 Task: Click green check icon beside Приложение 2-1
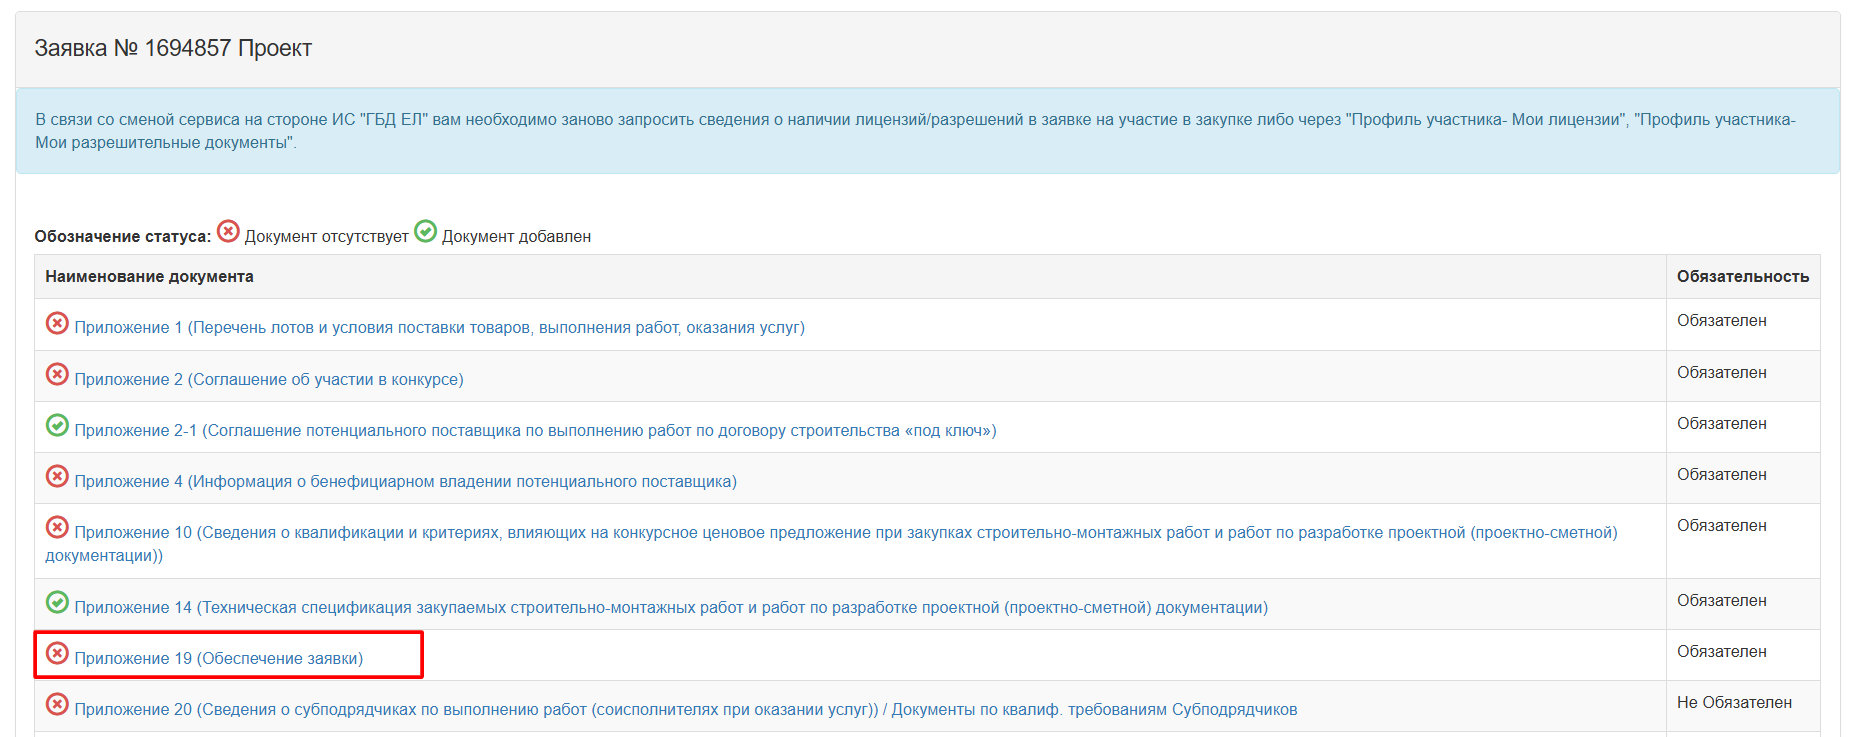57,426
